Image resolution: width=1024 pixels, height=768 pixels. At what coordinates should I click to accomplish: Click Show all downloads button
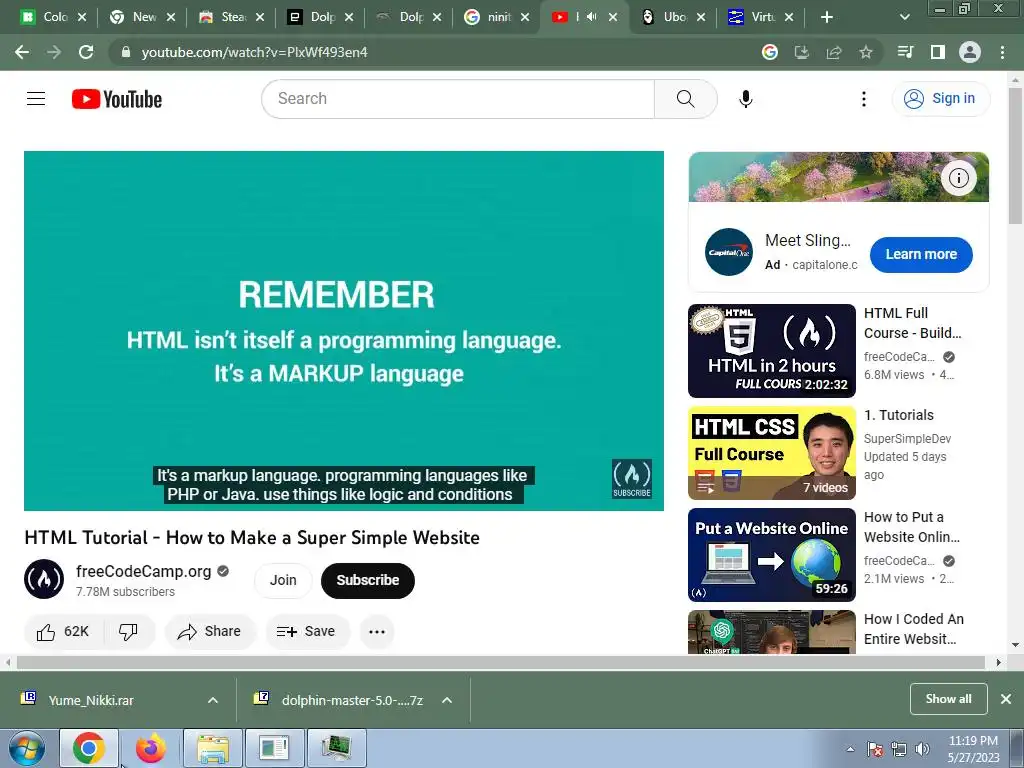[x=948, y=699]
